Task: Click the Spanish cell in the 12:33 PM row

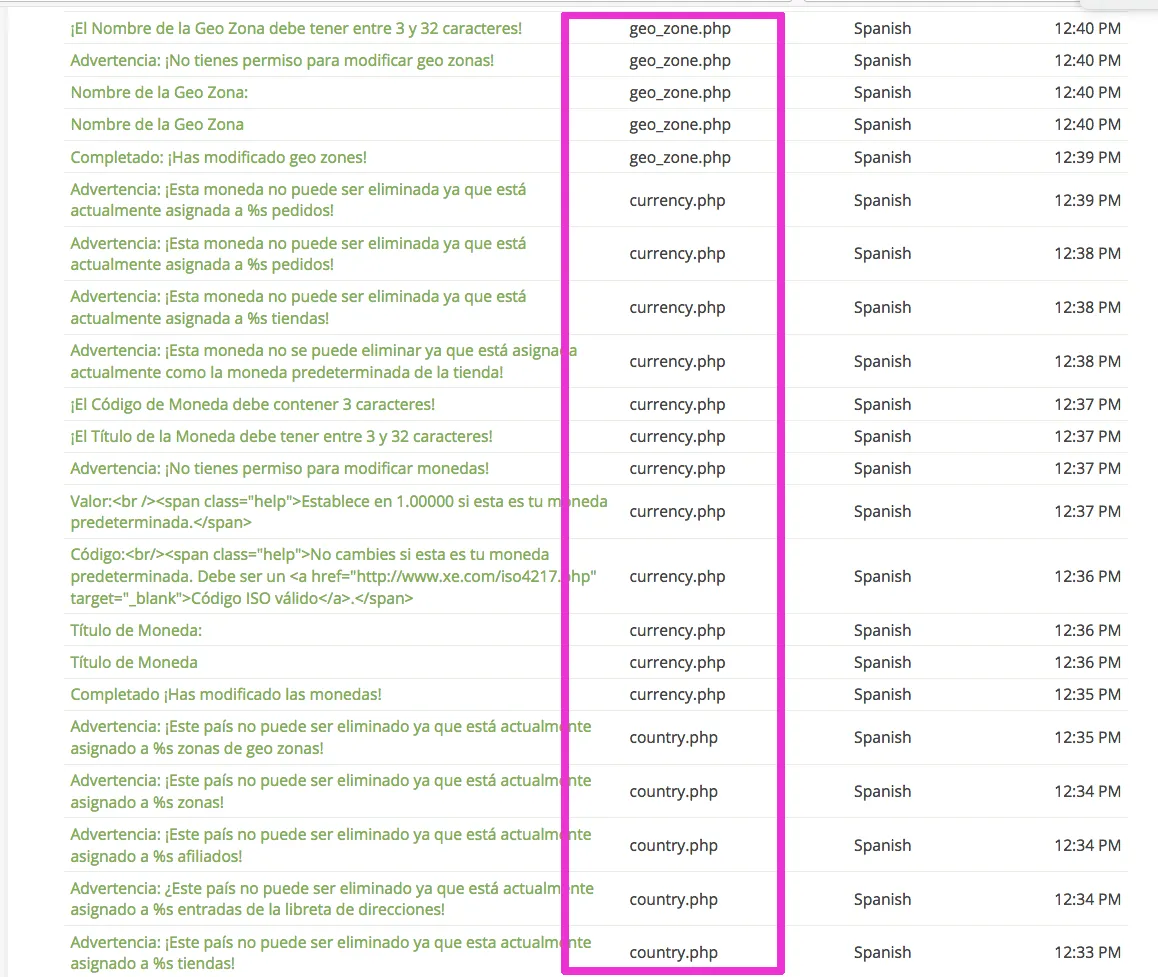Action: (x=883, y=953)
